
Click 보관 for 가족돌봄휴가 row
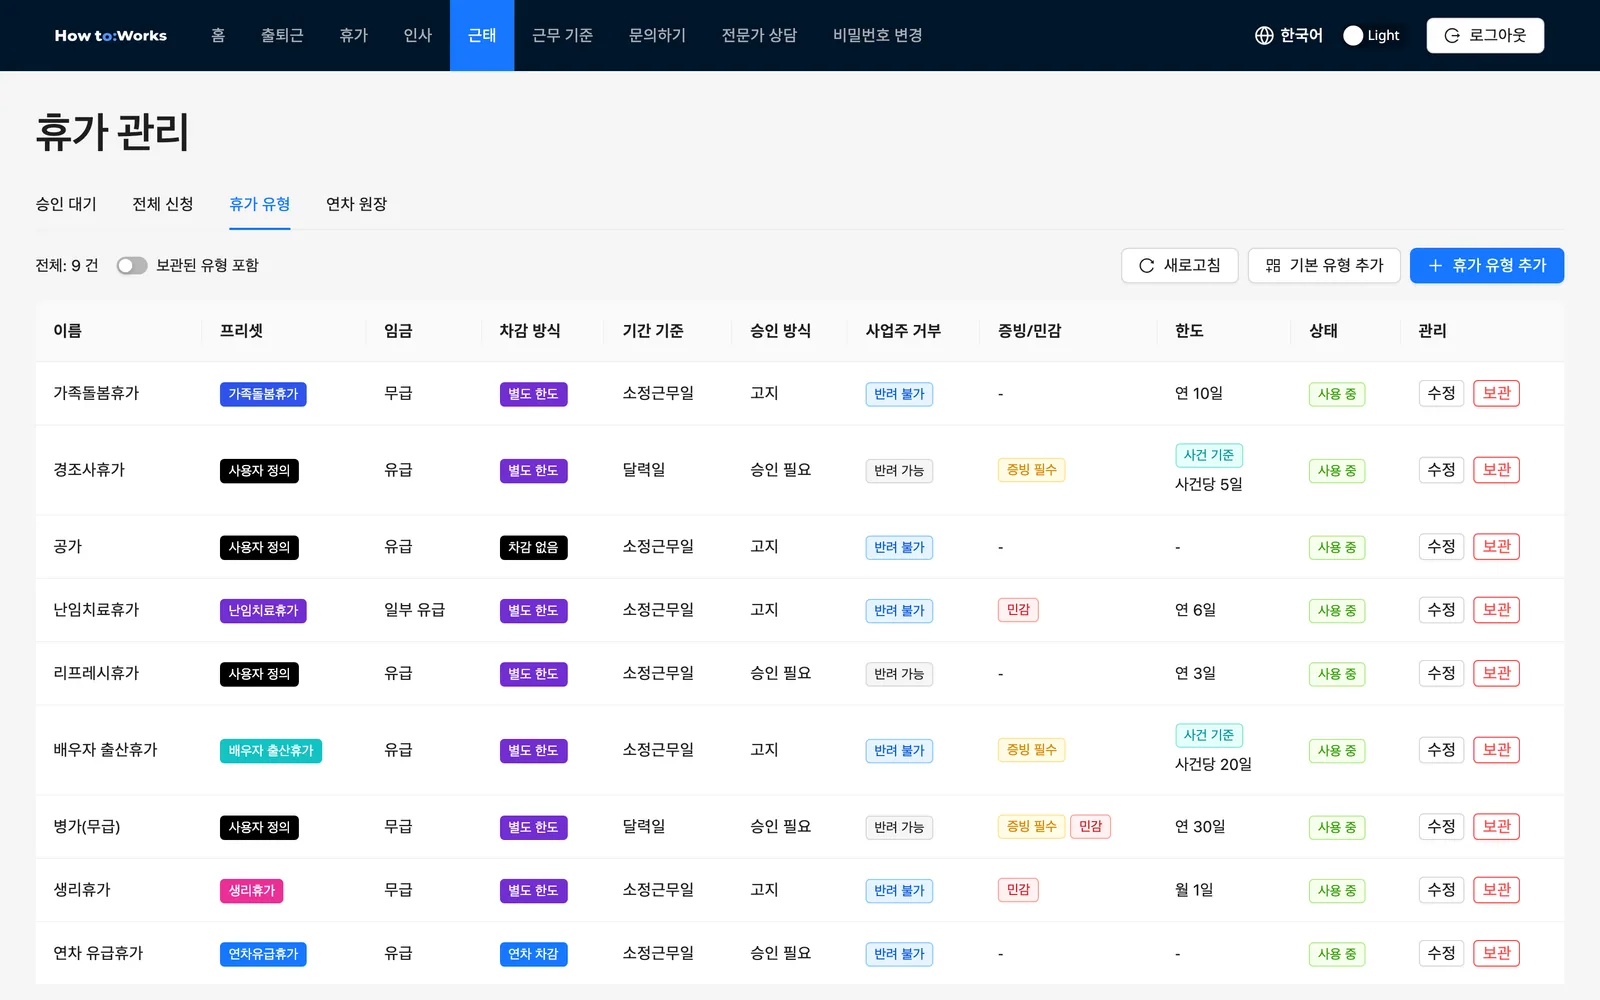tap(1496, 393)
